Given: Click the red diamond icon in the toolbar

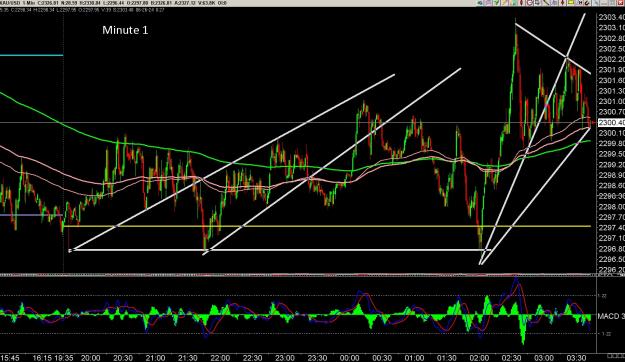Looking at the screenshot, I should pos(521,3).
